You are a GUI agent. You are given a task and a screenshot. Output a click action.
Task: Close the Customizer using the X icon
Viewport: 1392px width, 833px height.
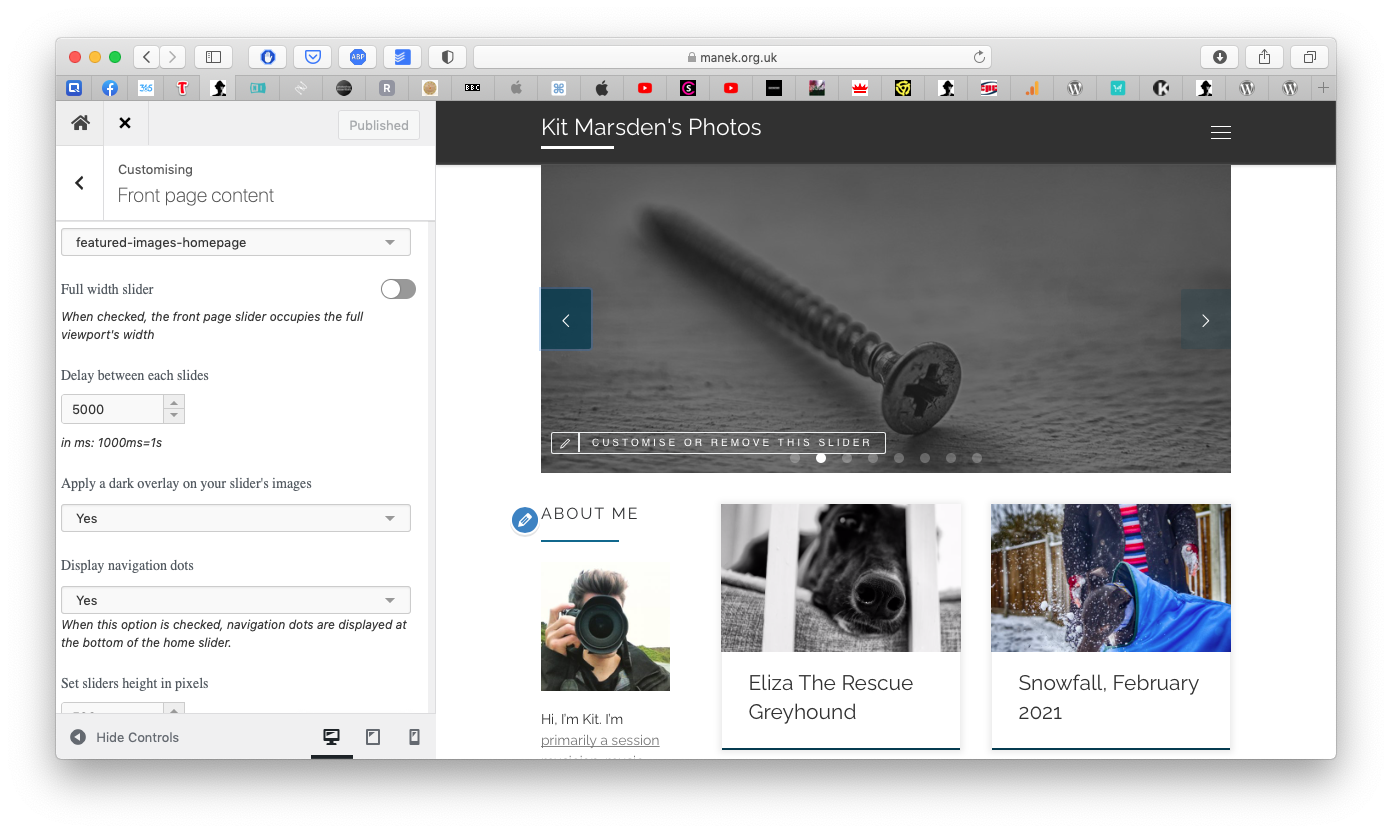[125, 124]
